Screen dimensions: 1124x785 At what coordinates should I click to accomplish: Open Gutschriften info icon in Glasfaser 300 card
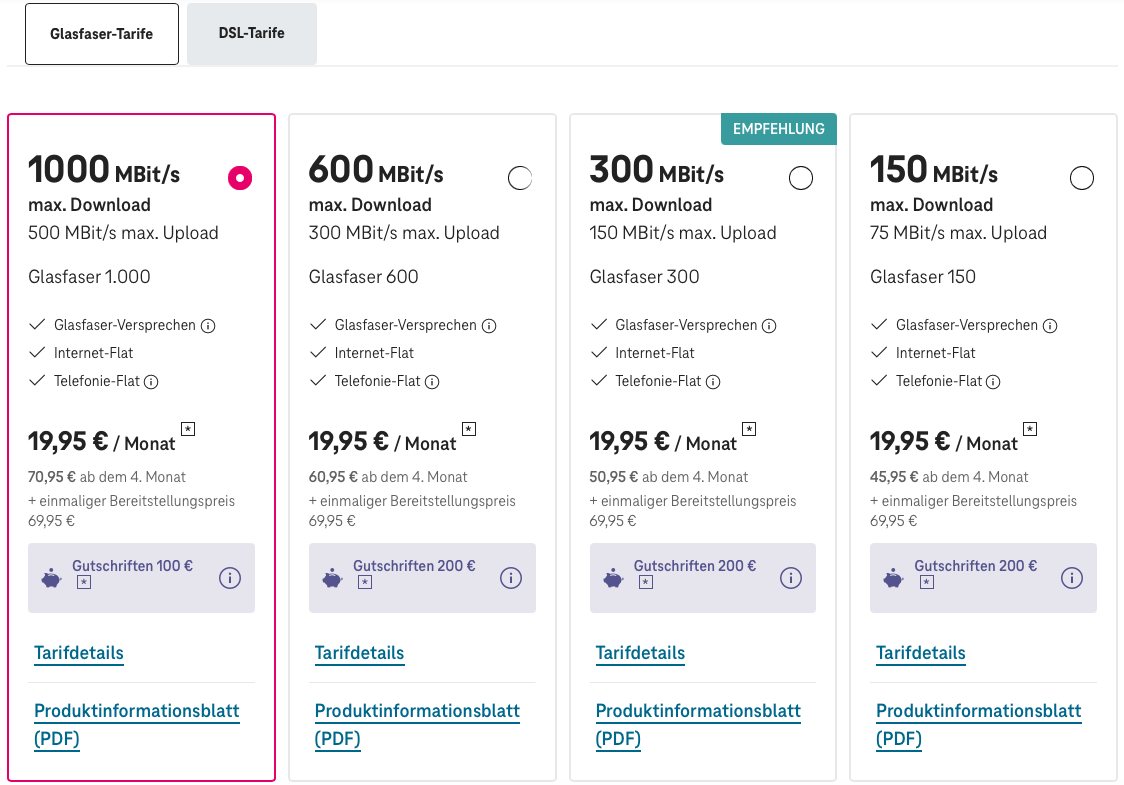pos(791,578)
